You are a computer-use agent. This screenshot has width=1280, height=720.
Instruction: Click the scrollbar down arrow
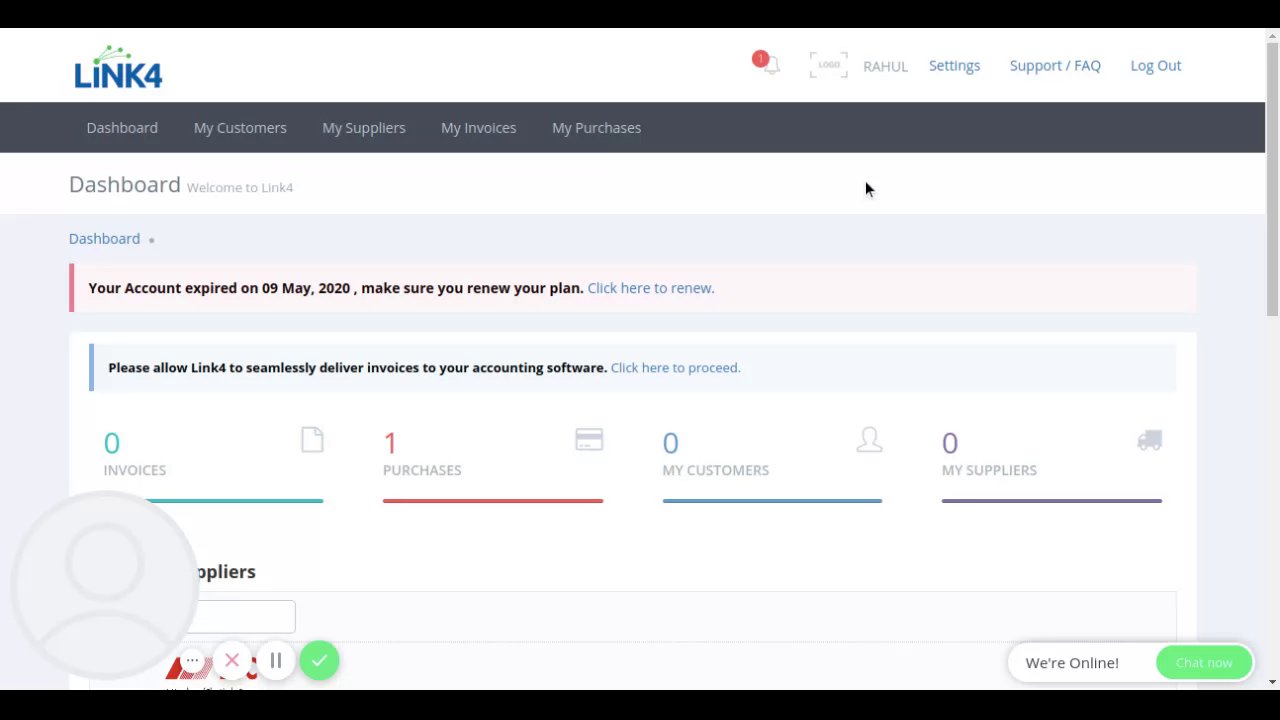1272,682
